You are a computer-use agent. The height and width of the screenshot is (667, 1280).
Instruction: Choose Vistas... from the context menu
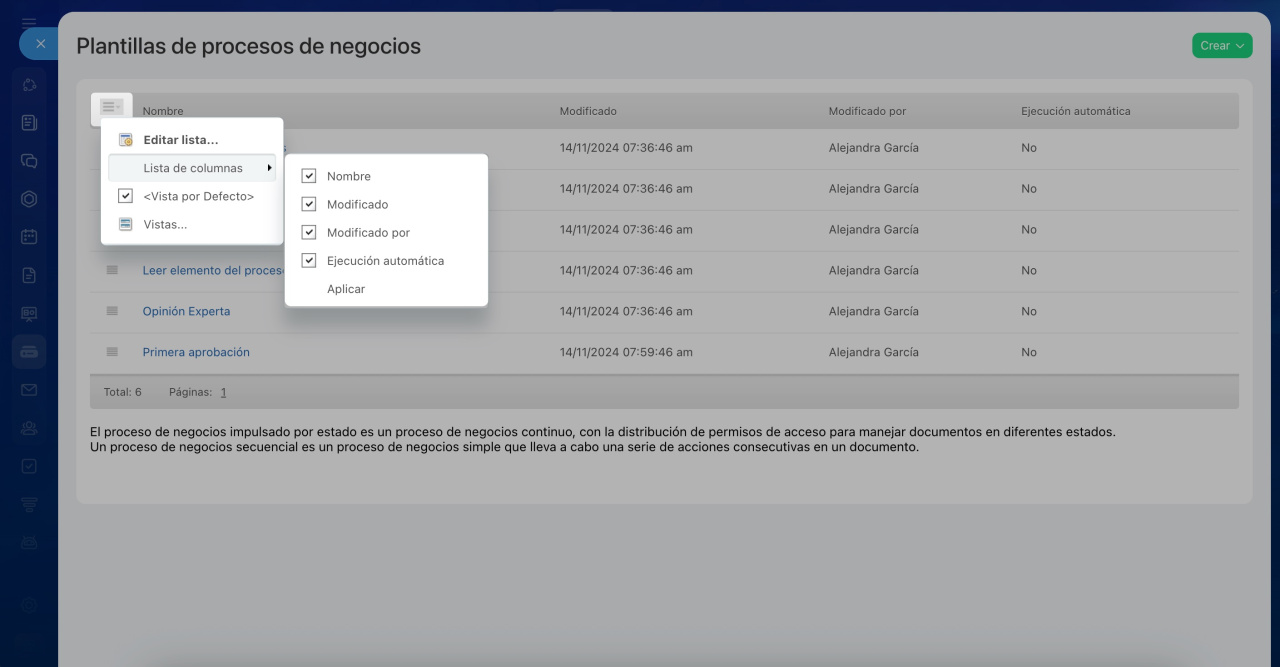165,224
